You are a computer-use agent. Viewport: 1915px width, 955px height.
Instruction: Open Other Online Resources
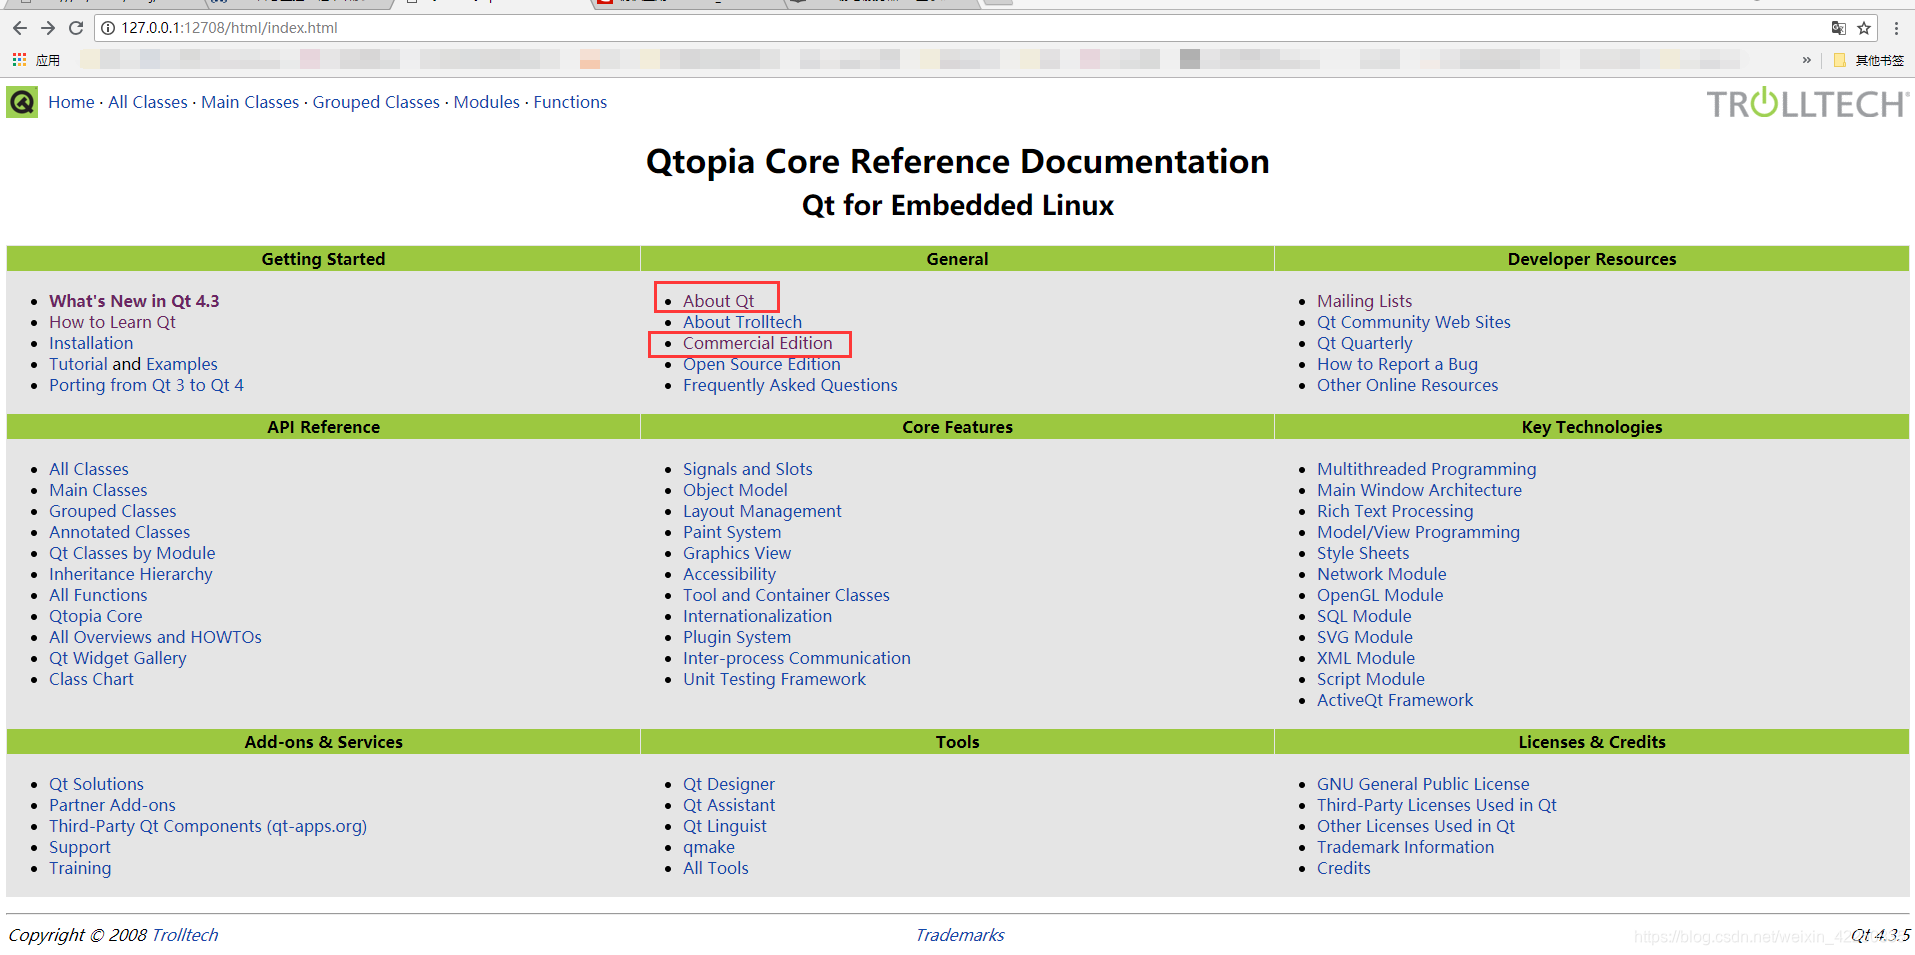click(1407, 385)
